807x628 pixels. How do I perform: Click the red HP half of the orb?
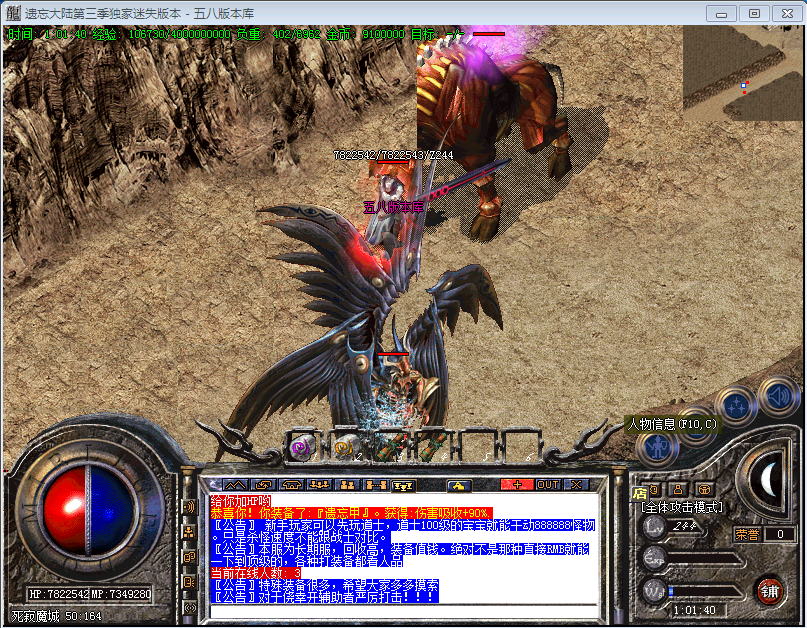coord(65,511)
